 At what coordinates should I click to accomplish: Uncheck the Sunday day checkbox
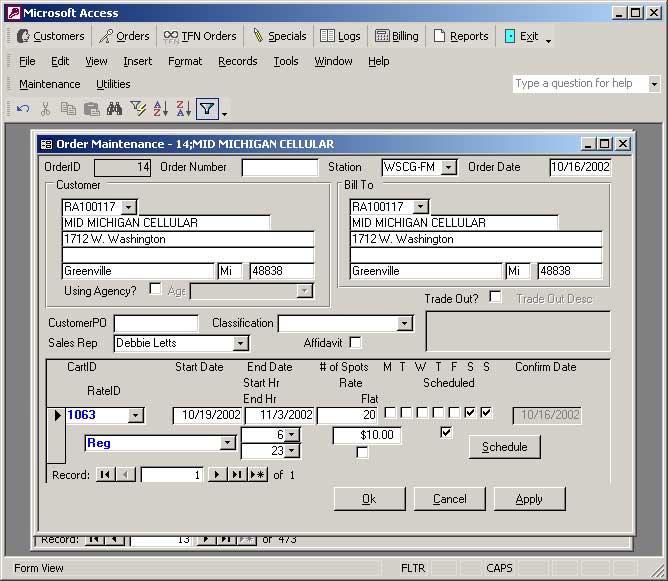point(486,413)
